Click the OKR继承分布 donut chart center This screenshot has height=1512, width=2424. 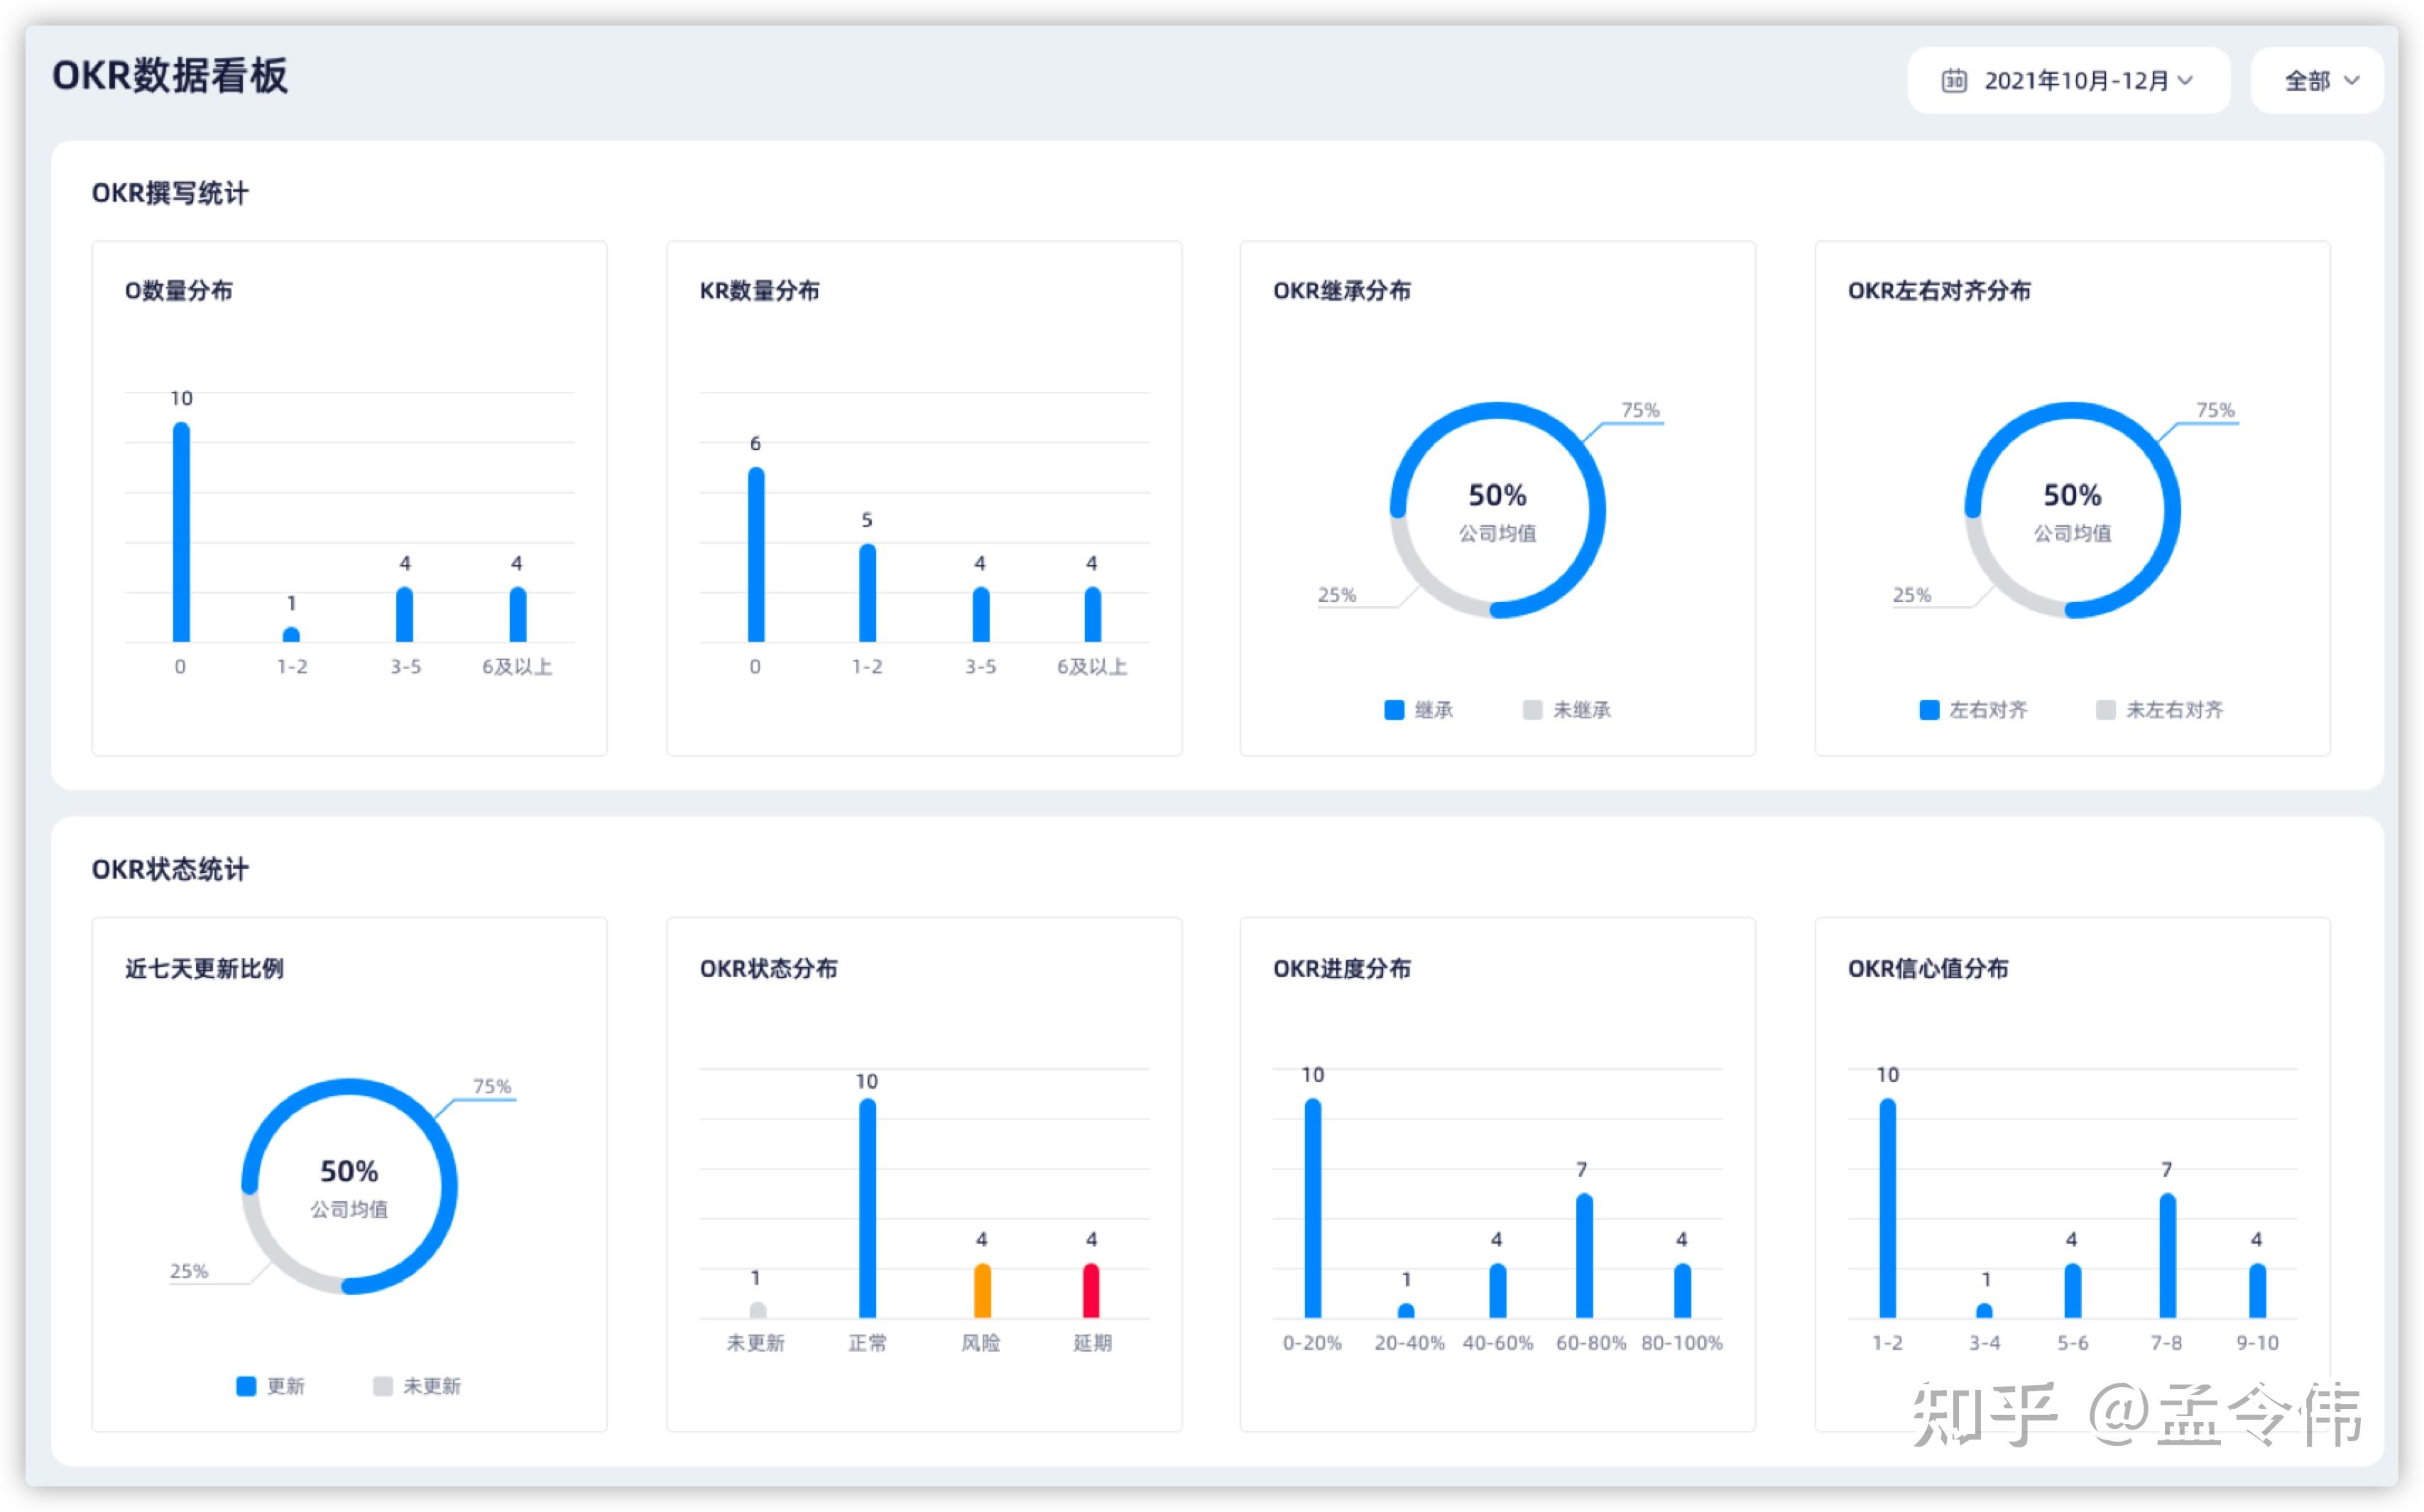click(x=1497, y=510)
